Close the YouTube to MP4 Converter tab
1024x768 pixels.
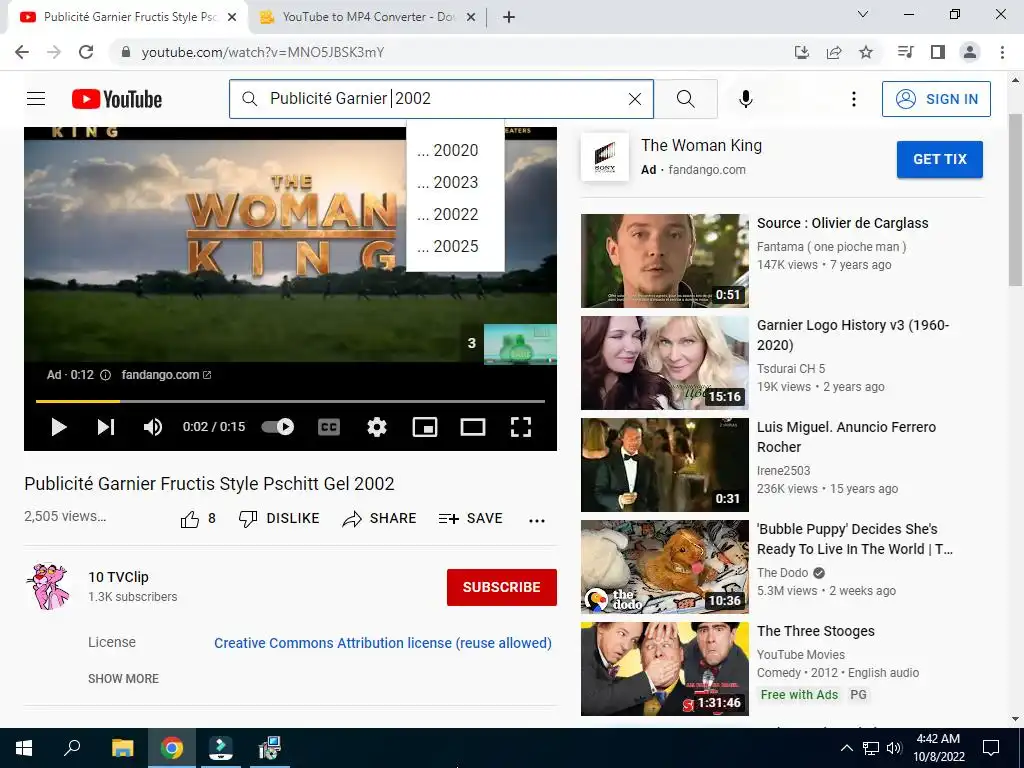(471, 17)
